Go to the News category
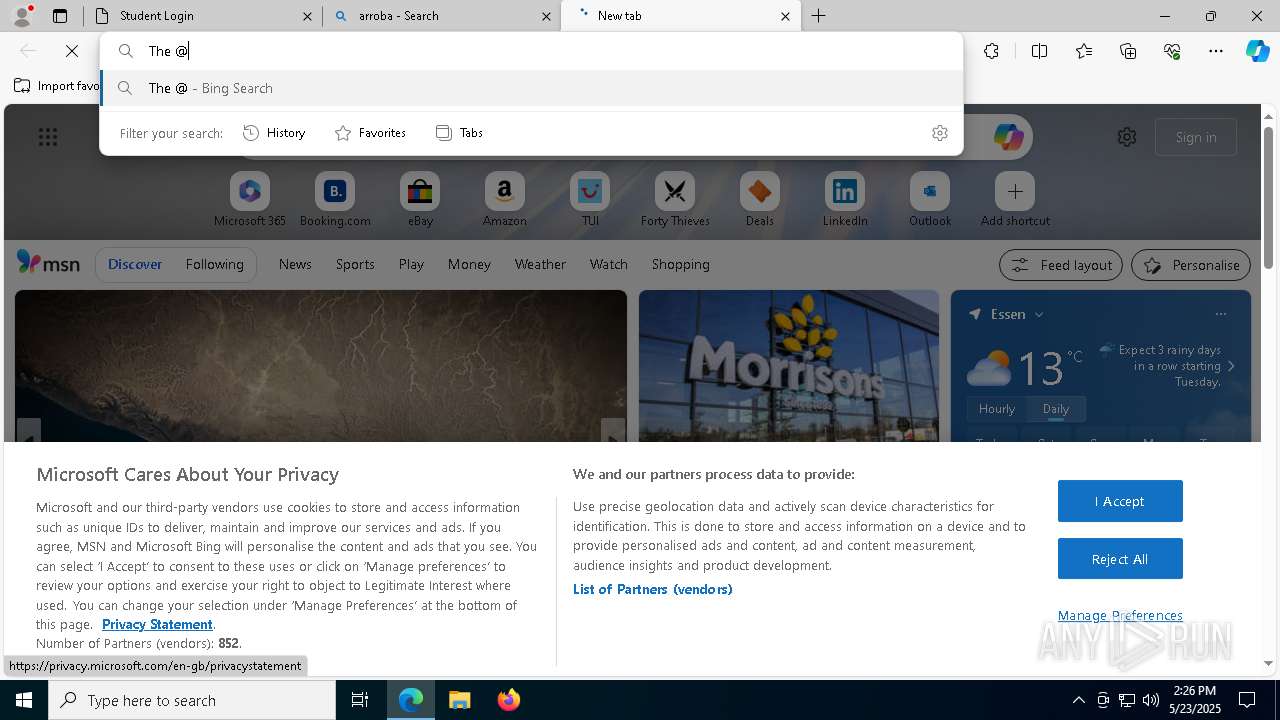This screenshot has width=1280, height=720. pyautogui.click(x=295, y=264)
